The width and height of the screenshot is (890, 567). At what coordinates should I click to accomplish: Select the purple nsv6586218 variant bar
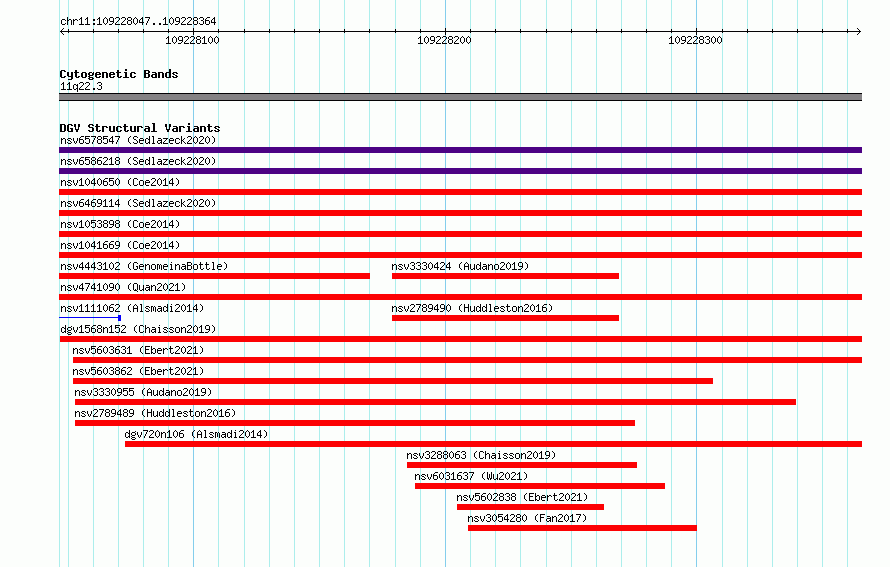(x=460, y=171)
